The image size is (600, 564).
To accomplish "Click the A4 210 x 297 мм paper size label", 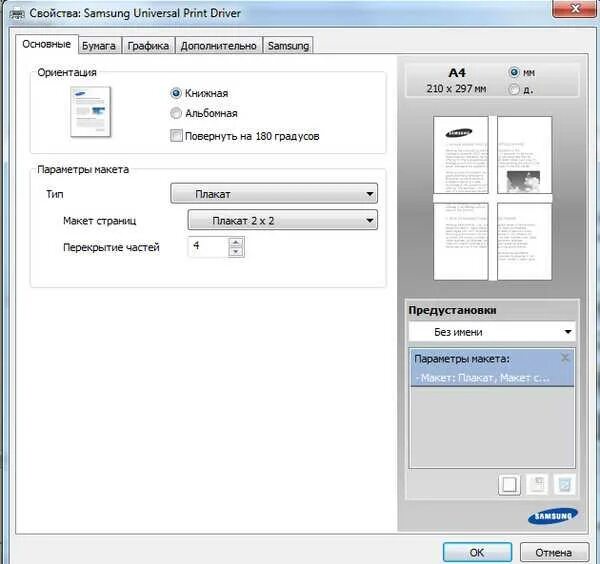I will [456, 80].
